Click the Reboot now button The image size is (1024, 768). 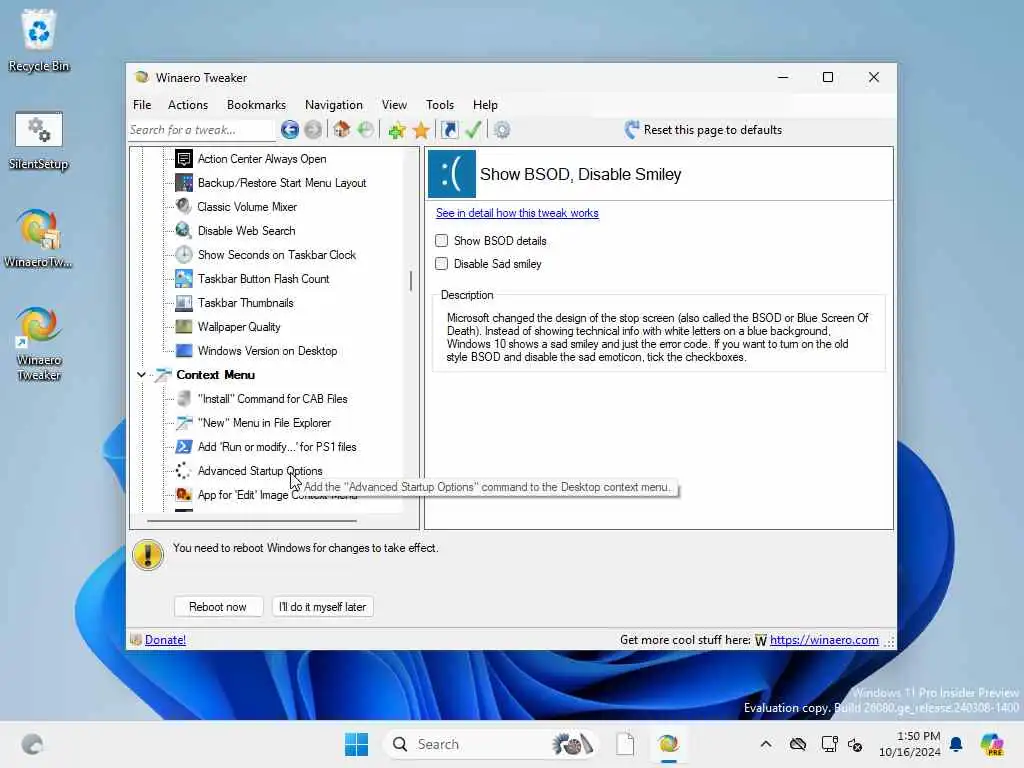218,607
